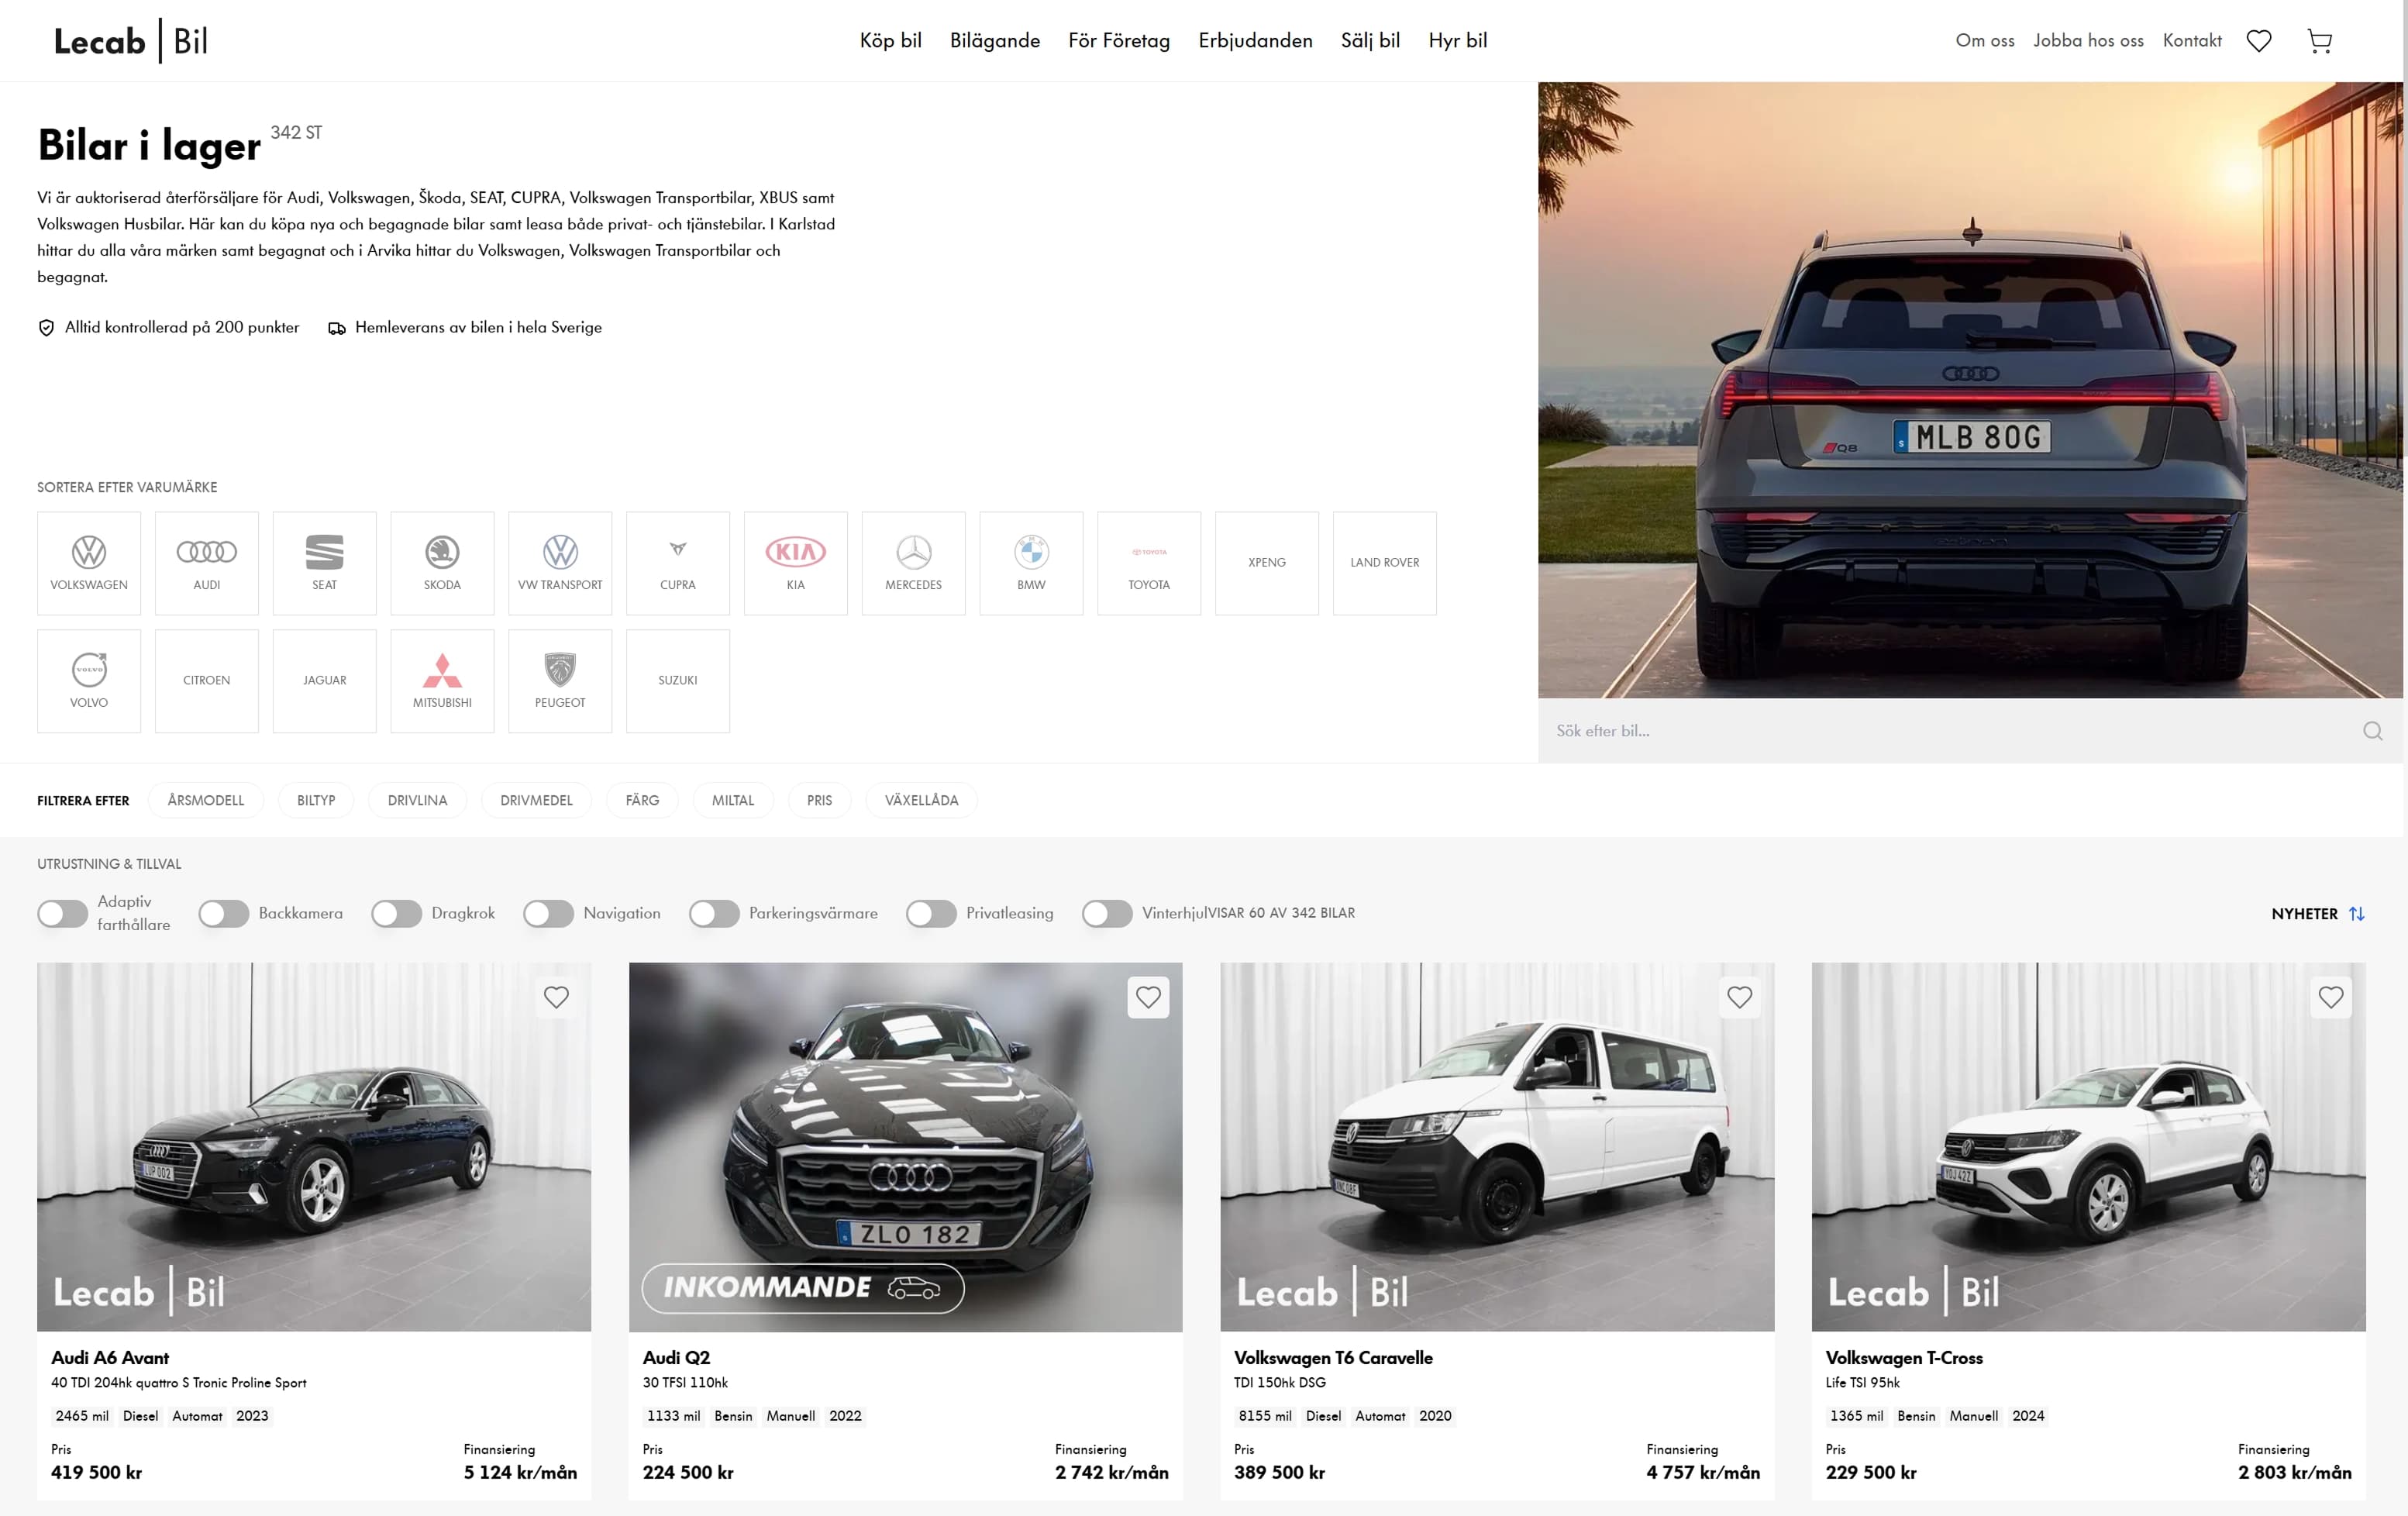Enable the Parkeringsvärmare toggle
This screenshot has width=2408, height=1516.
pos(715,914)
